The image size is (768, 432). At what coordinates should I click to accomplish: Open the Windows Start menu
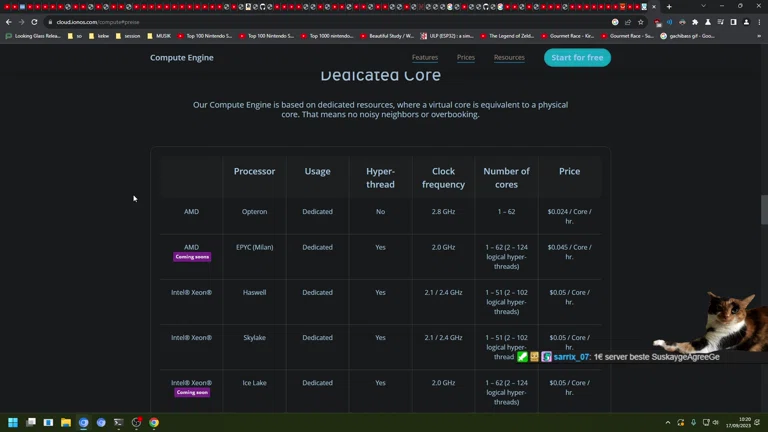point(13,423)
